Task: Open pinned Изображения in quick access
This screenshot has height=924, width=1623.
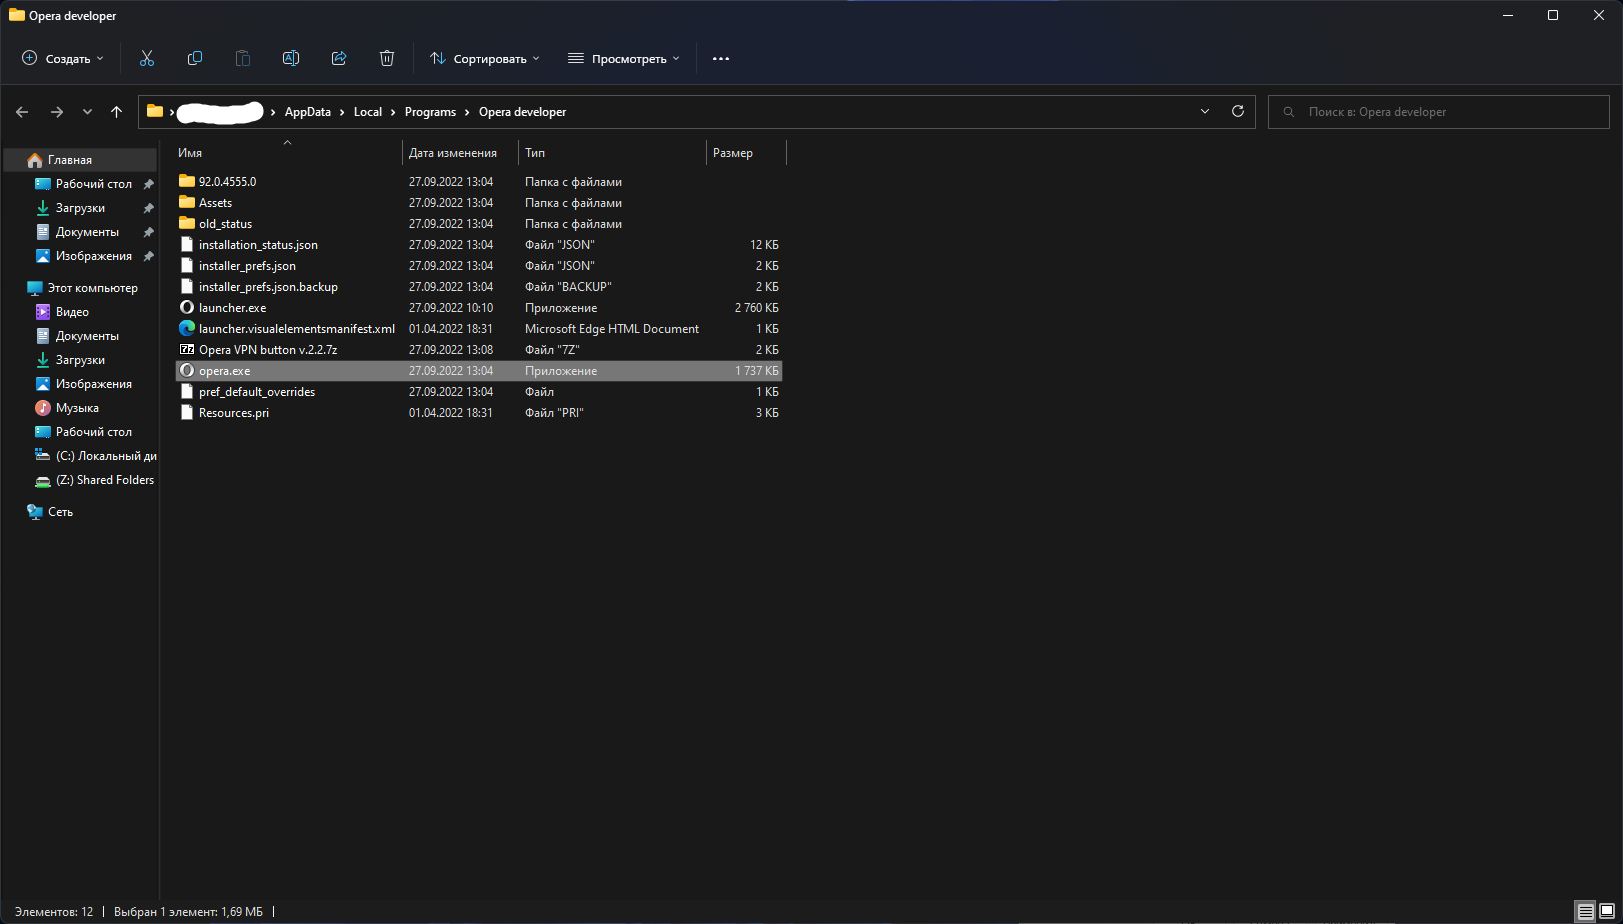Action: pos(93,256)
